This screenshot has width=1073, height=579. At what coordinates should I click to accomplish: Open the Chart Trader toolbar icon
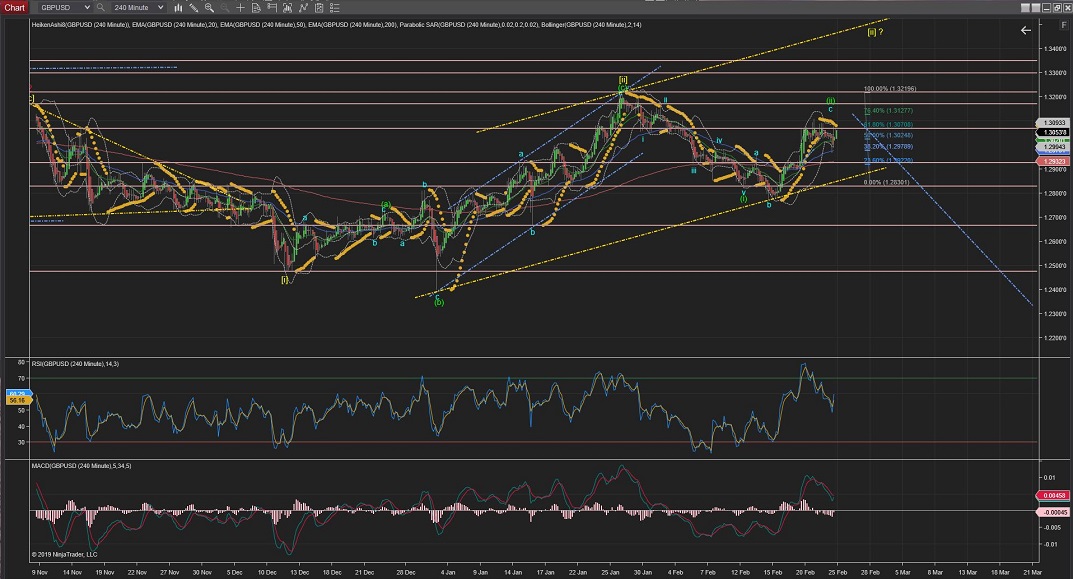point(272,8)
